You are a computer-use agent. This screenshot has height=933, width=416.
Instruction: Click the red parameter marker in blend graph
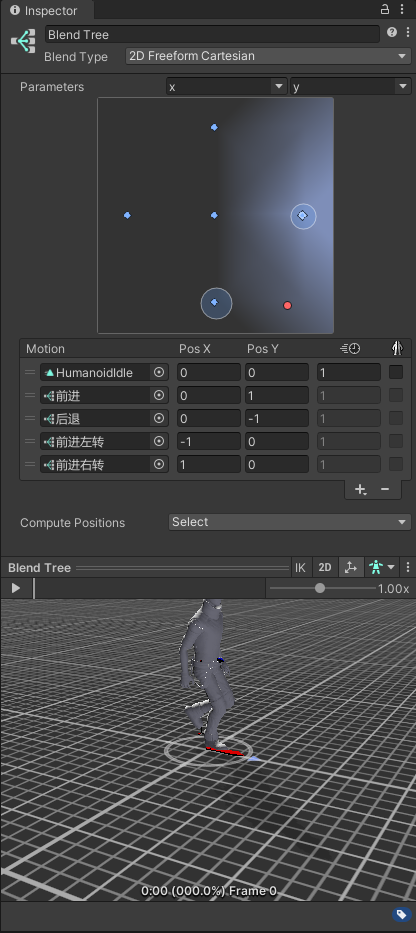[287, 305]
